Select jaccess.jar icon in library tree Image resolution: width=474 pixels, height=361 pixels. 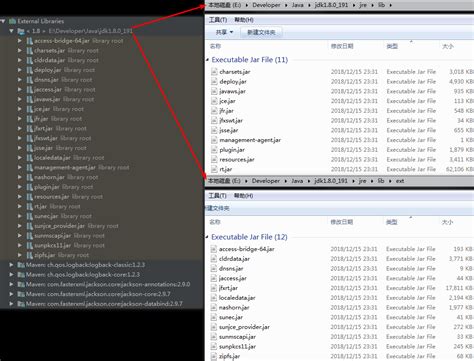click(29, 89)
